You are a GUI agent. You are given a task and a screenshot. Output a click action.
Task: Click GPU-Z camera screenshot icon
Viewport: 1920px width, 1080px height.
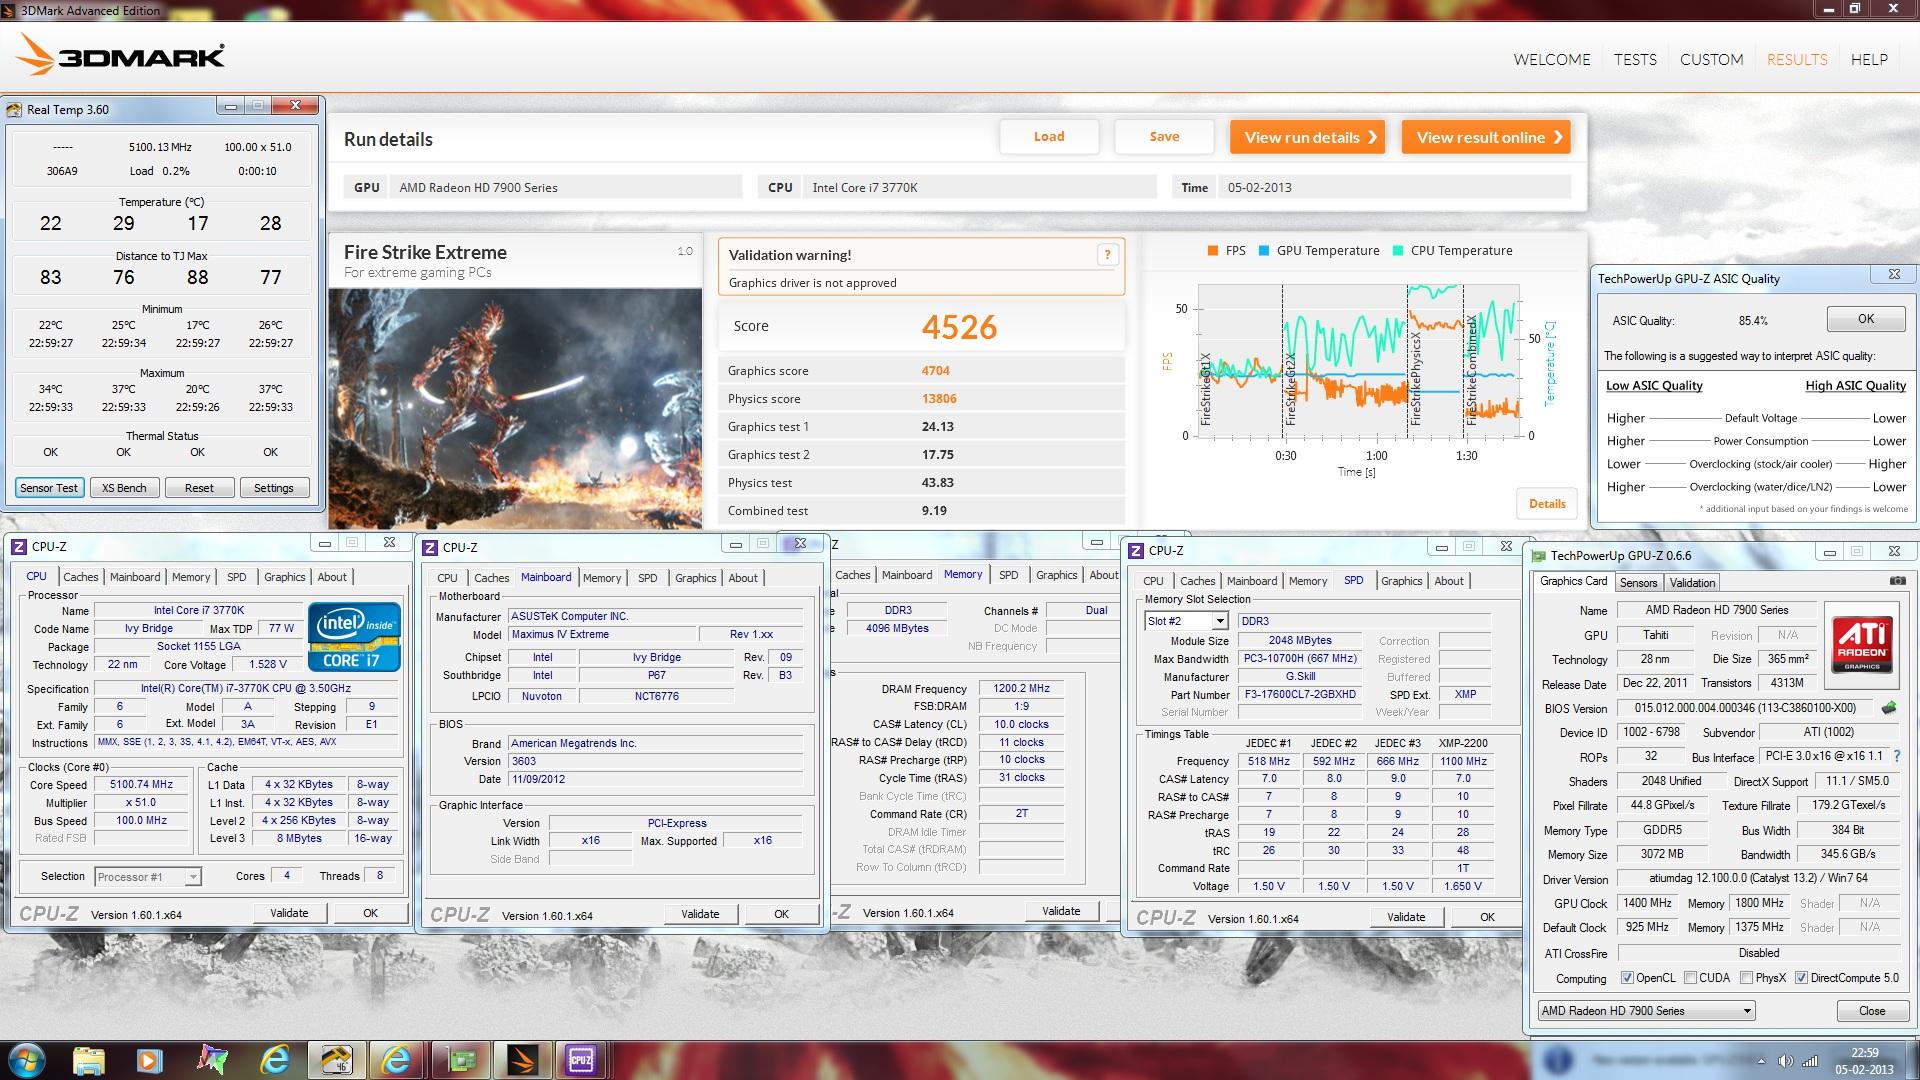pos(1897,581)
